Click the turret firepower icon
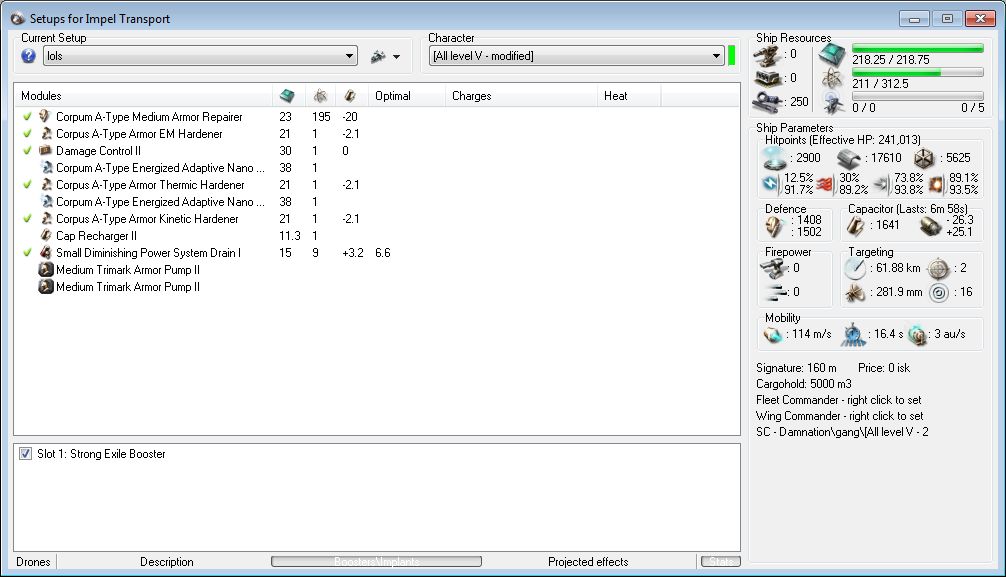1006x577 pixels. [773, 268]
